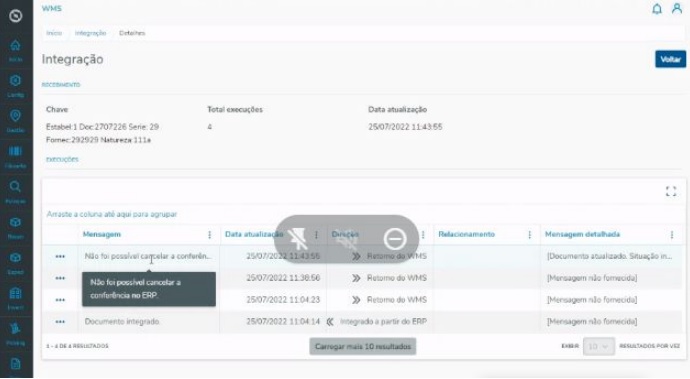The height and width of the screenshot is (379, 690).
Task: Open row actions for the 11:43:55 execution
Action: [60, 256]
